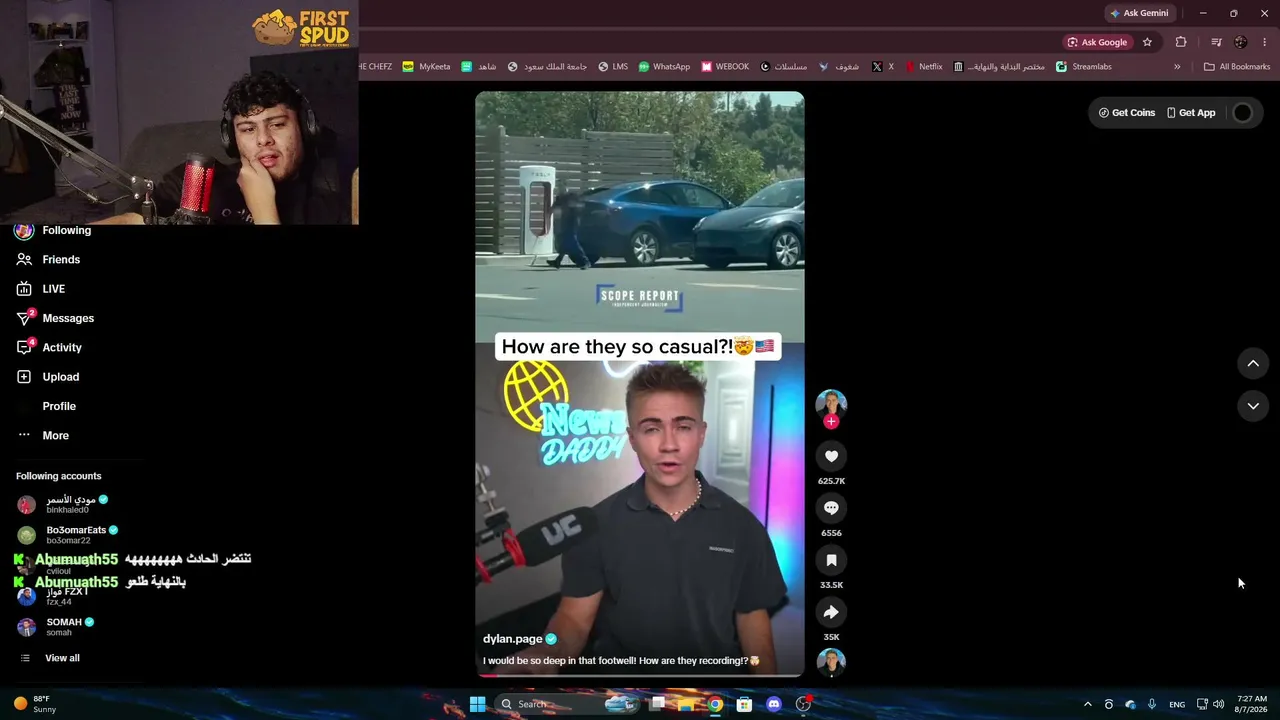The width and height of the screenshot is (1280, 720).
Task: Pause the video by clicking the player
Action: click(x=639, y=384)
